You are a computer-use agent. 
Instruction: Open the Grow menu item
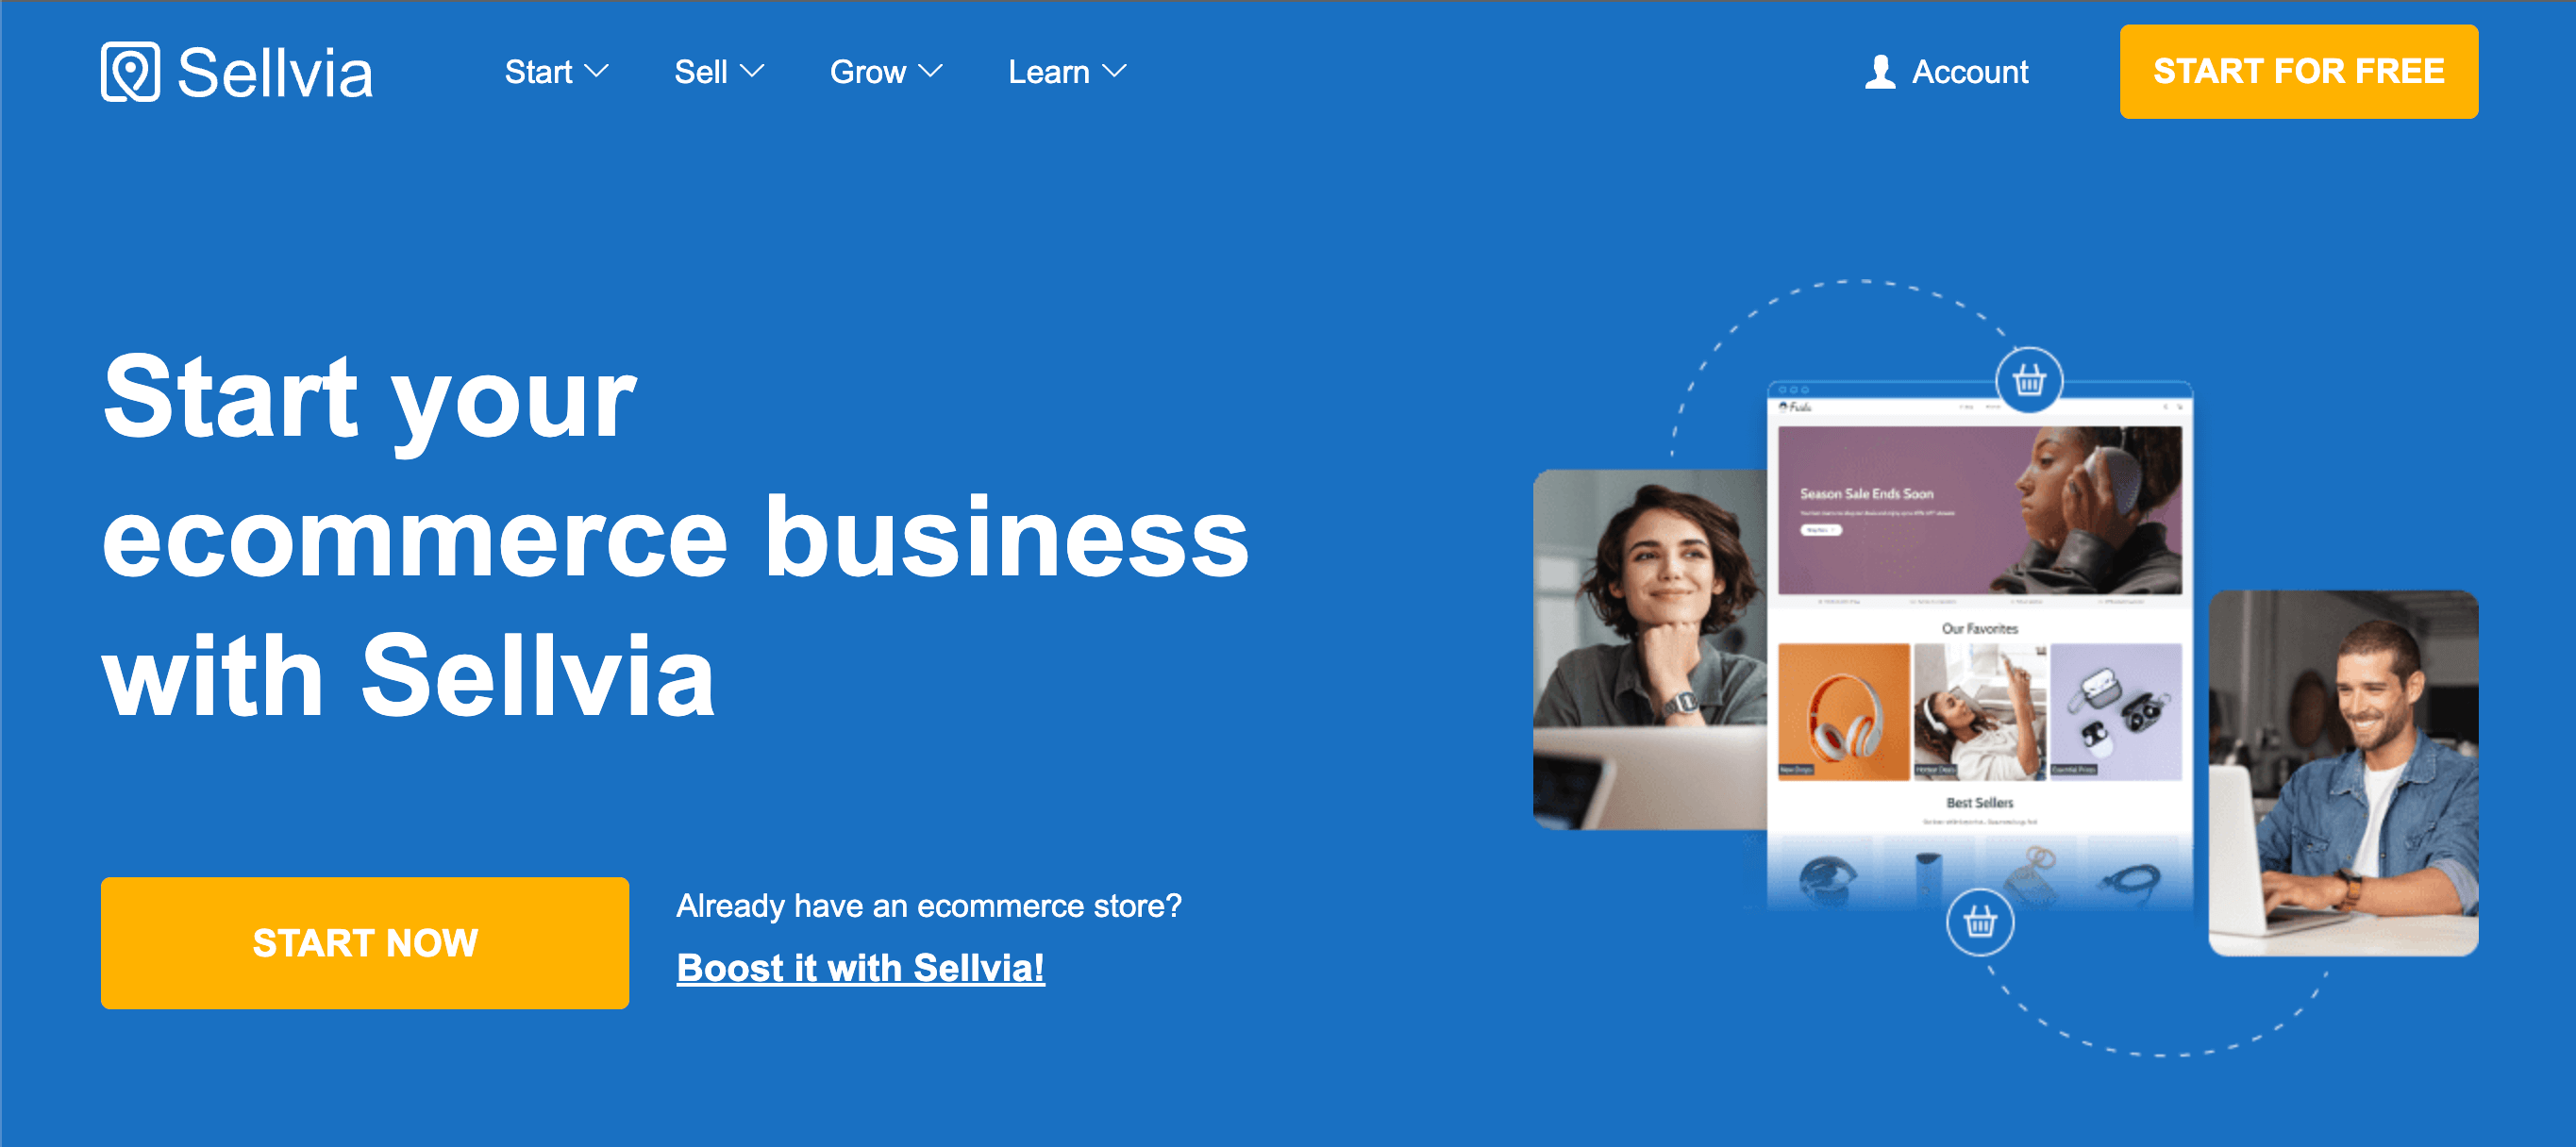pos(867,72)
